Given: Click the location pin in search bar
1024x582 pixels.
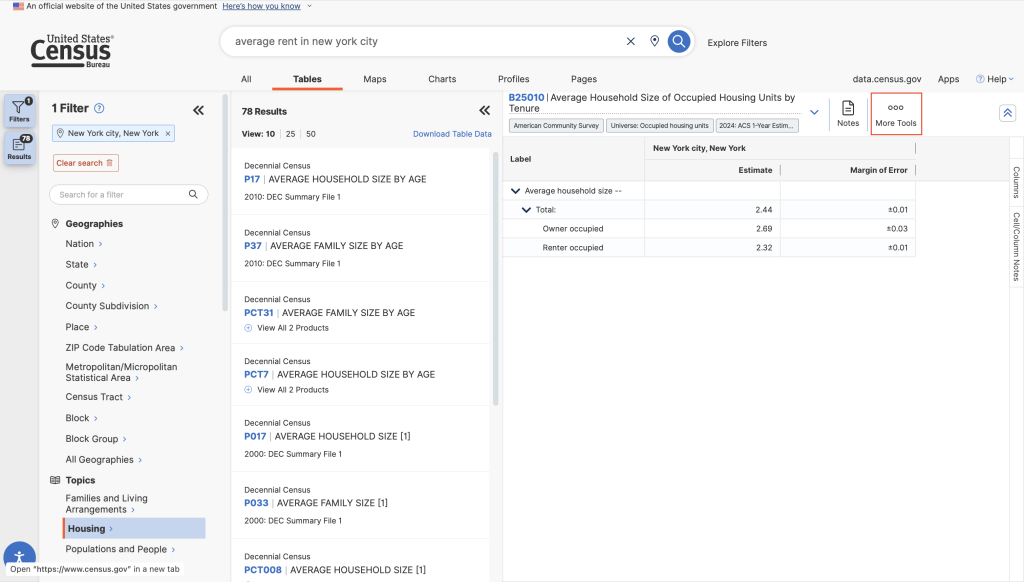Looking at the screenshot, I should click(x=654, y=42).
